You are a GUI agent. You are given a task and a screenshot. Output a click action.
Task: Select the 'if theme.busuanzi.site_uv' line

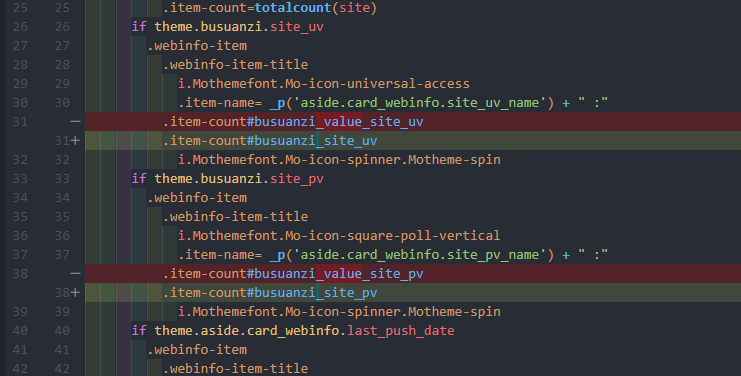pos(228,26)
